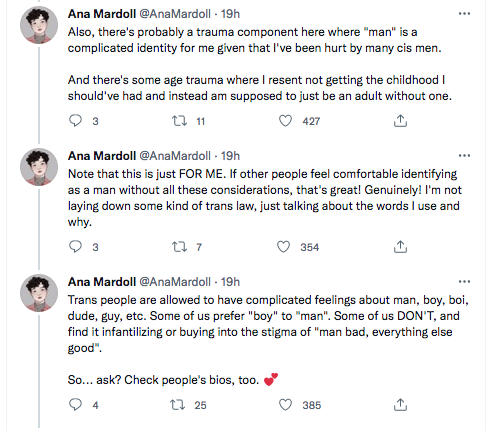Open Ana Mardoll avatar on third tweet
494x431 pixels.
(39, 293)
